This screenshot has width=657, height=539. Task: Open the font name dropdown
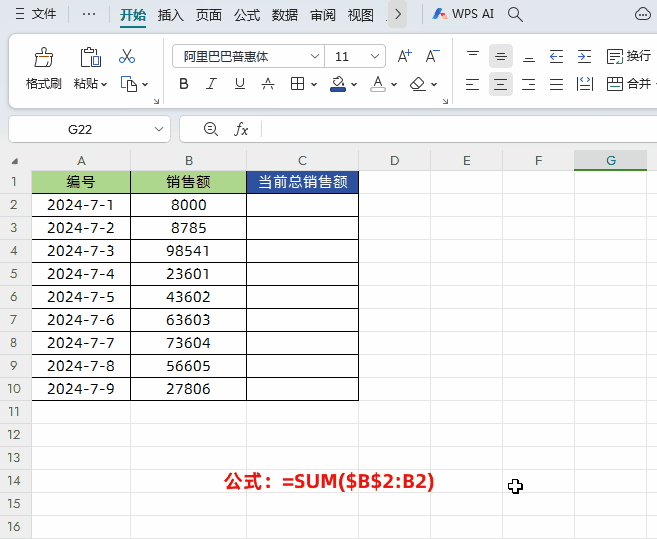pos(315,56)
